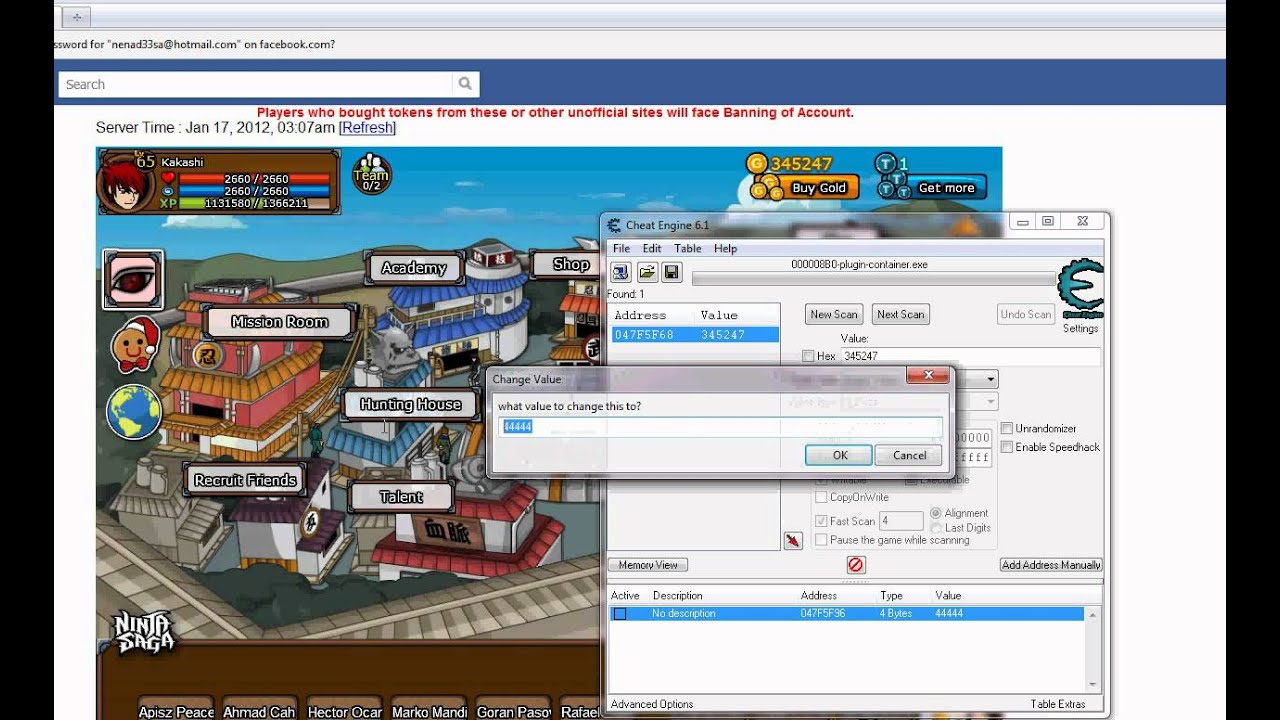Click the value input field showing 44444
This screenshot has width=1280, height=720.
pyautogui.click(x=720, y=427)
